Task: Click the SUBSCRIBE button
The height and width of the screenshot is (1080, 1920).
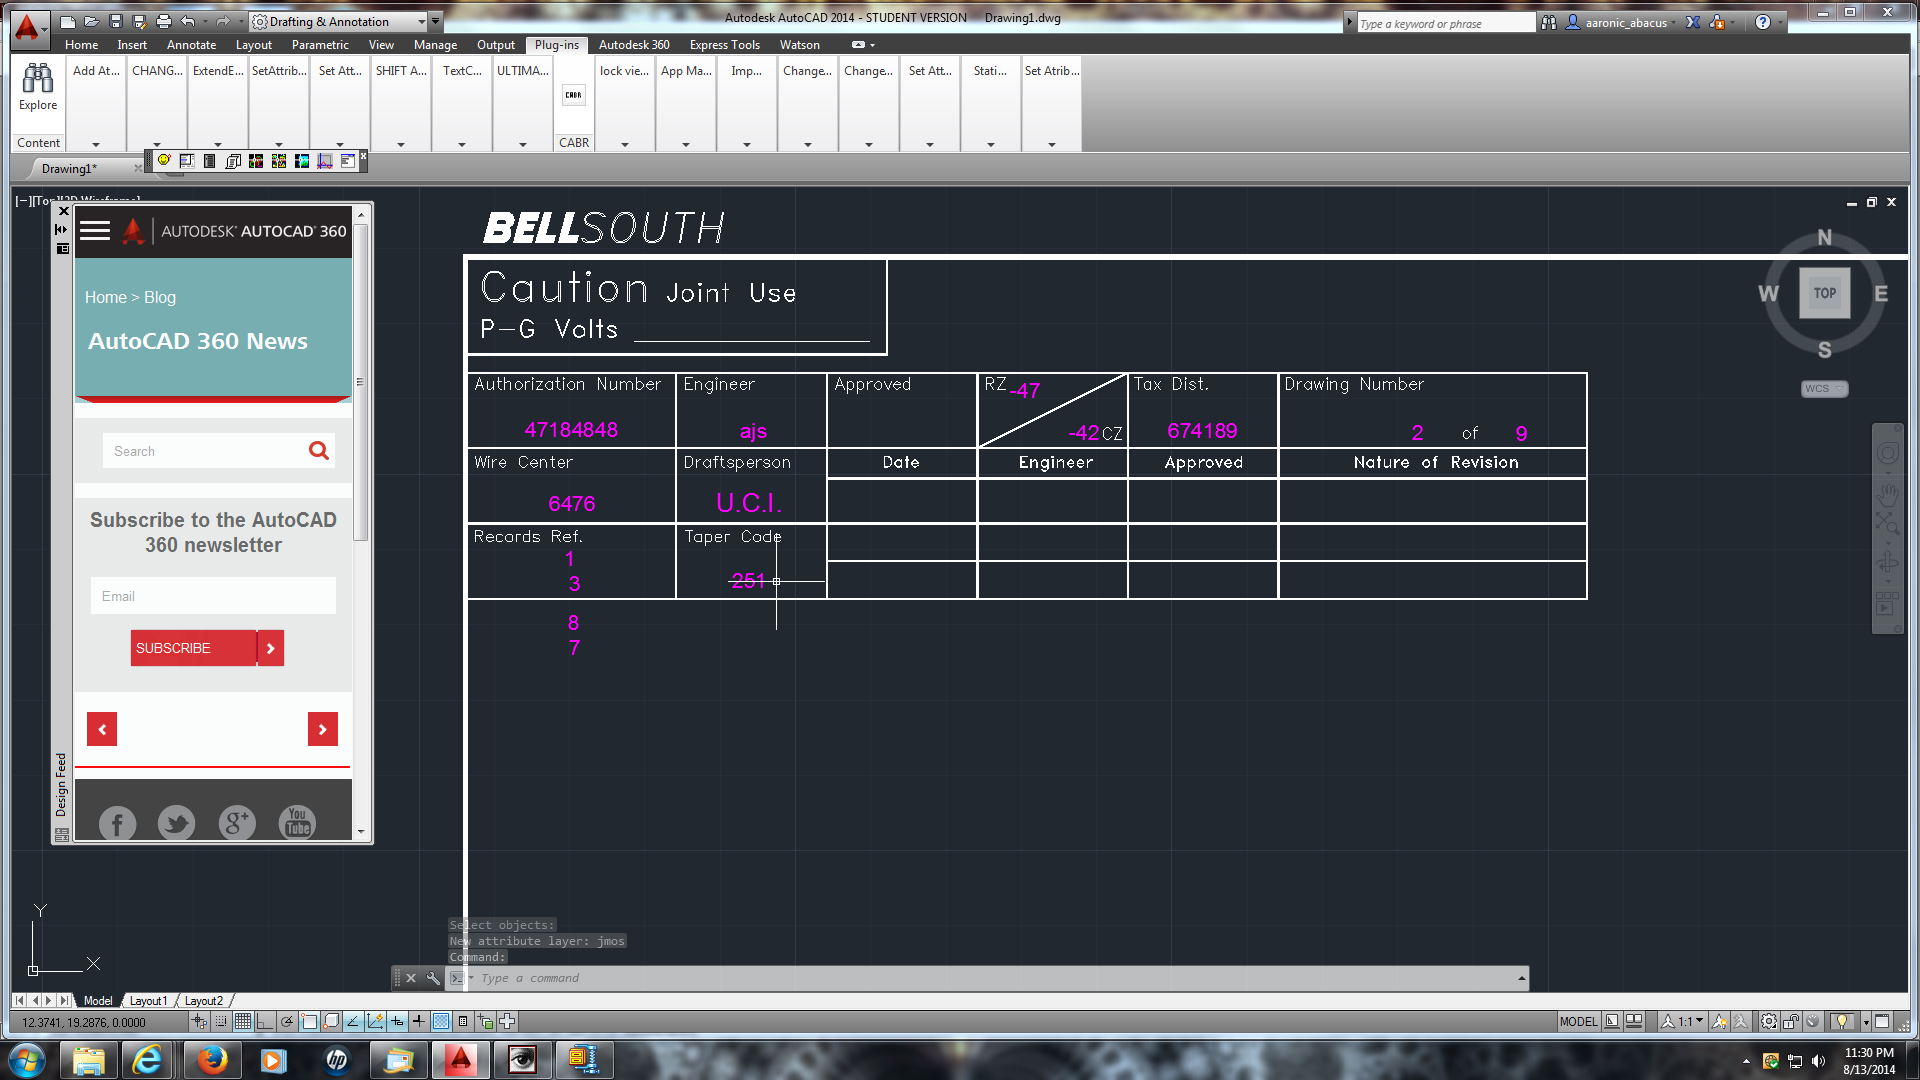Action: tap(193, 648)
